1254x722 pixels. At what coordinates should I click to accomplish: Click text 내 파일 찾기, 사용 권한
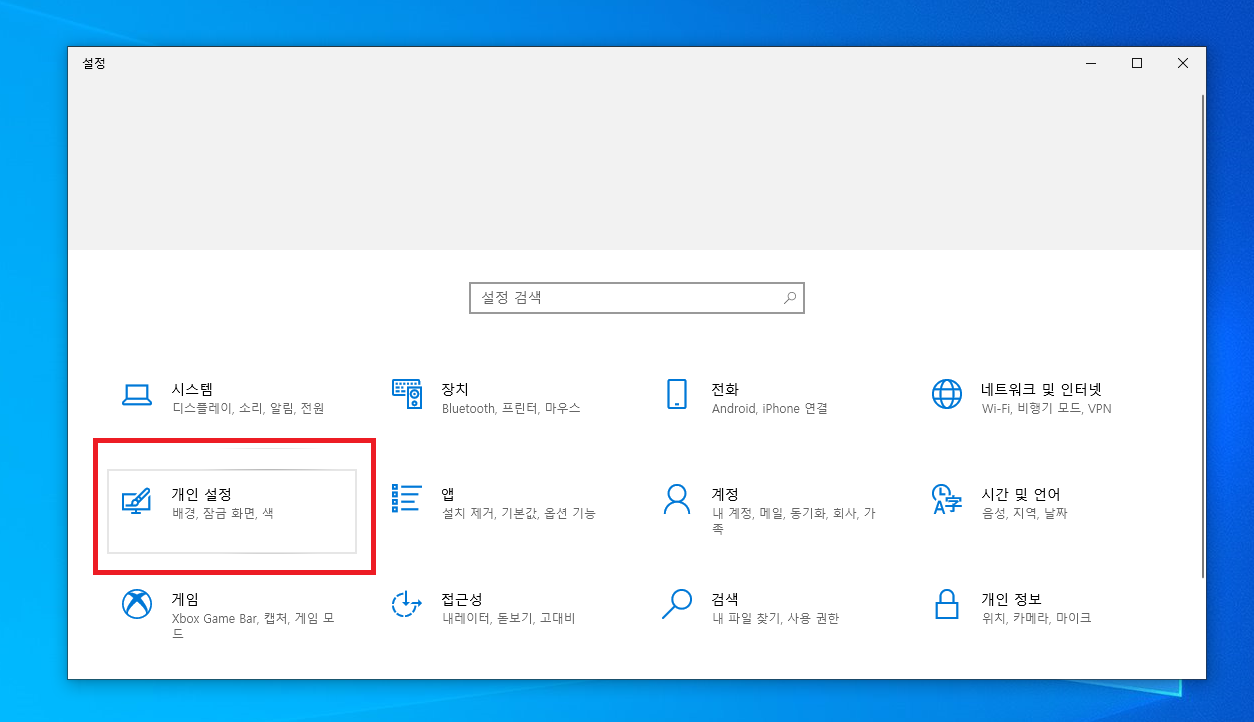(x=775, y=618)
